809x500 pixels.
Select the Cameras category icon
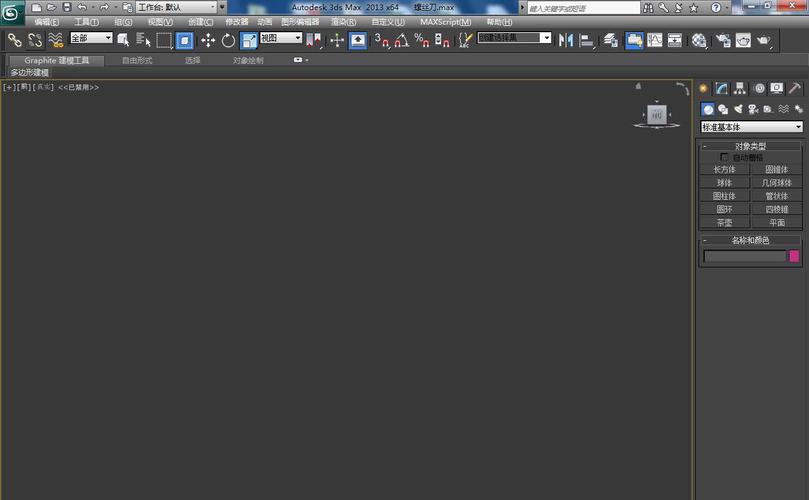click(753, 109)
